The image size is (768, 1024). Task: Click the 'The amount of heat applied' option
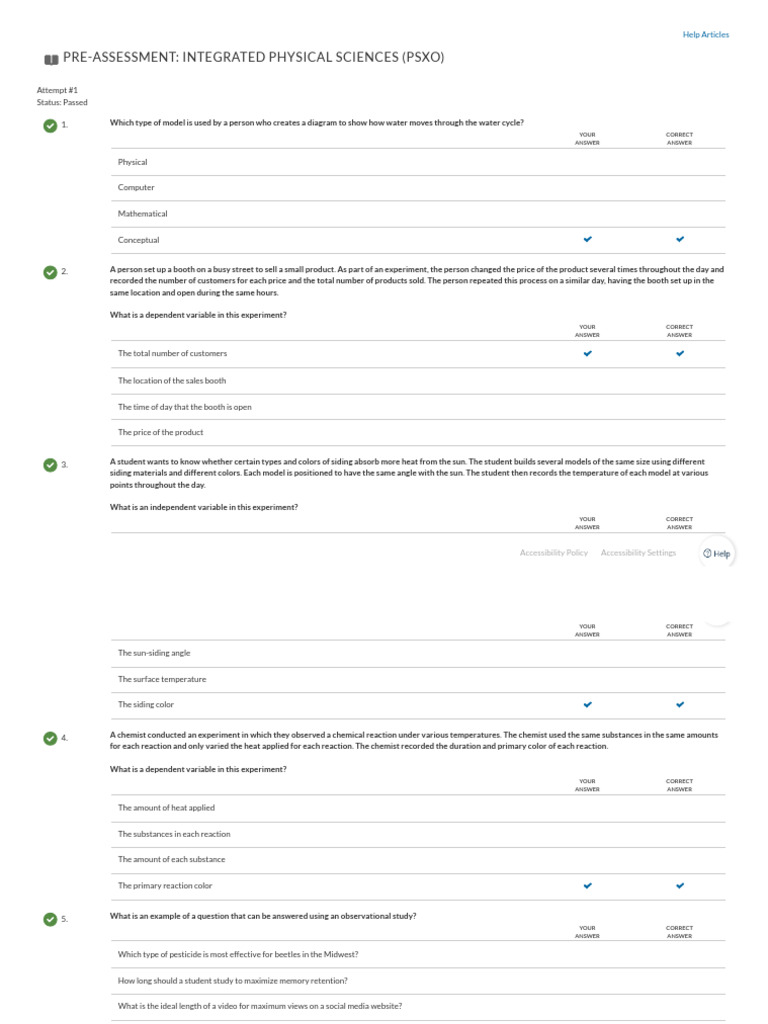point(418,808)
